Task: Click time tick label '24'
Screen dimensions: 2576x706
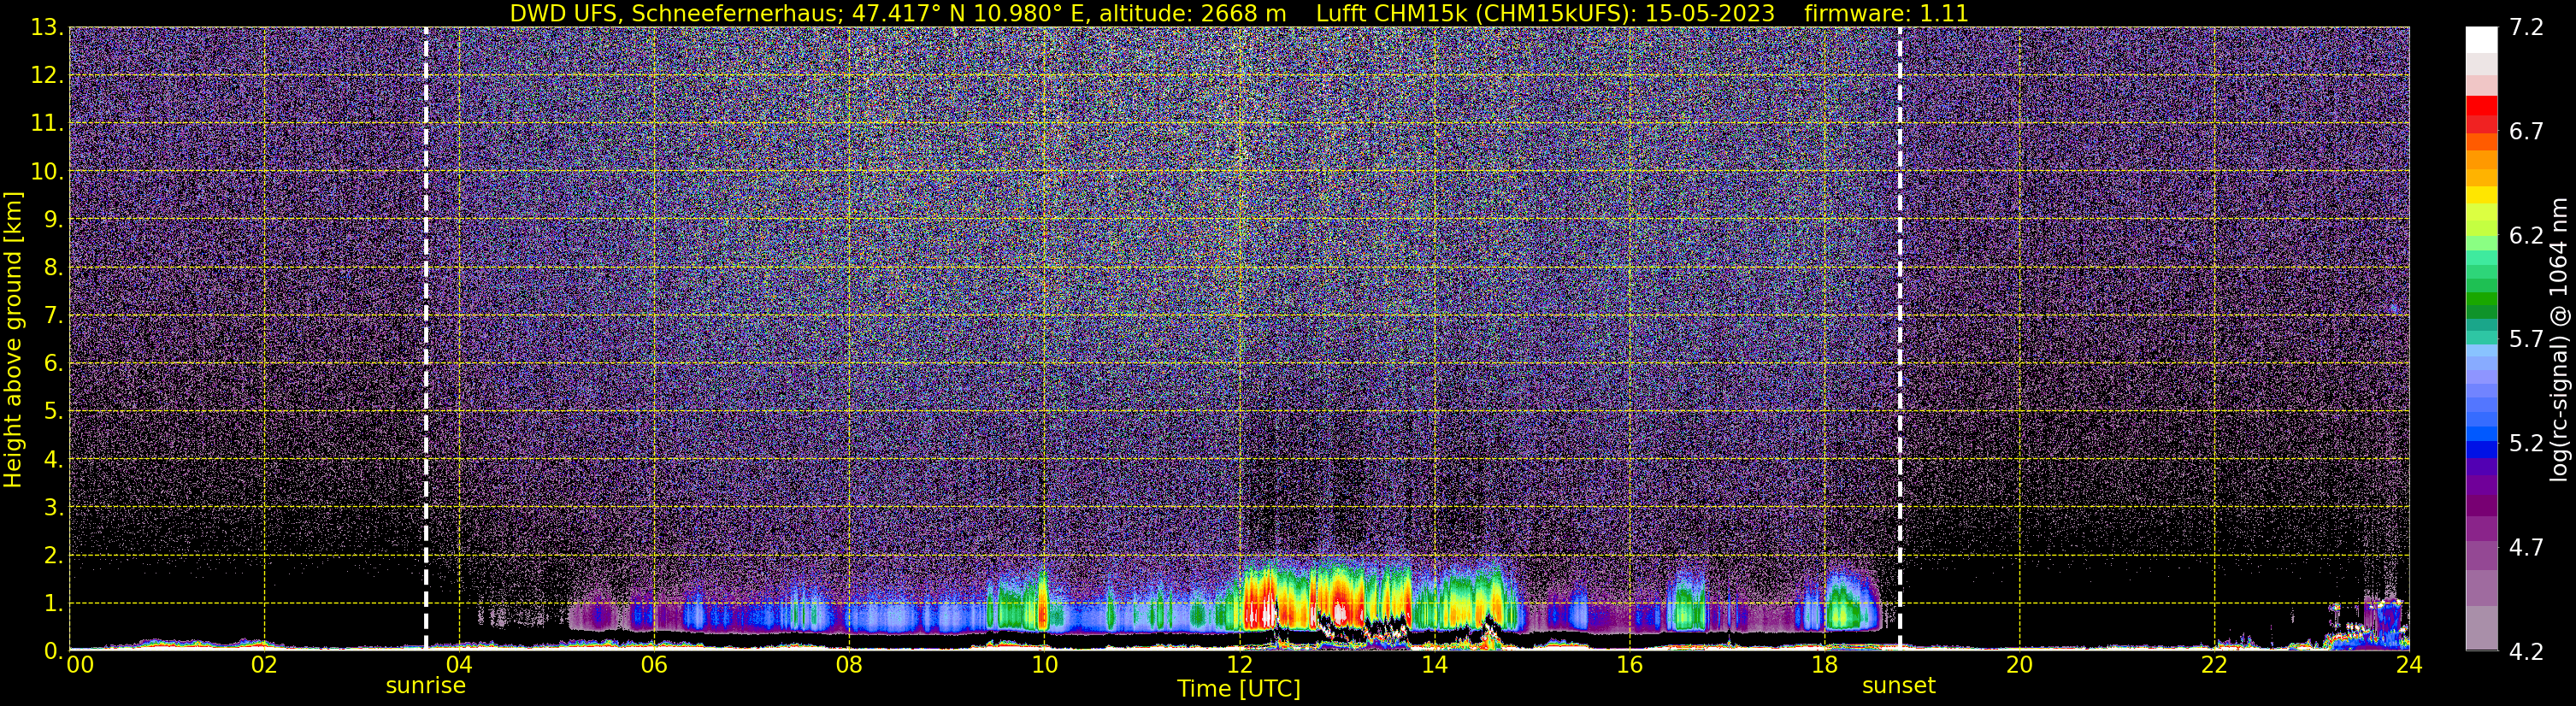Action: tap(2409, 665)
